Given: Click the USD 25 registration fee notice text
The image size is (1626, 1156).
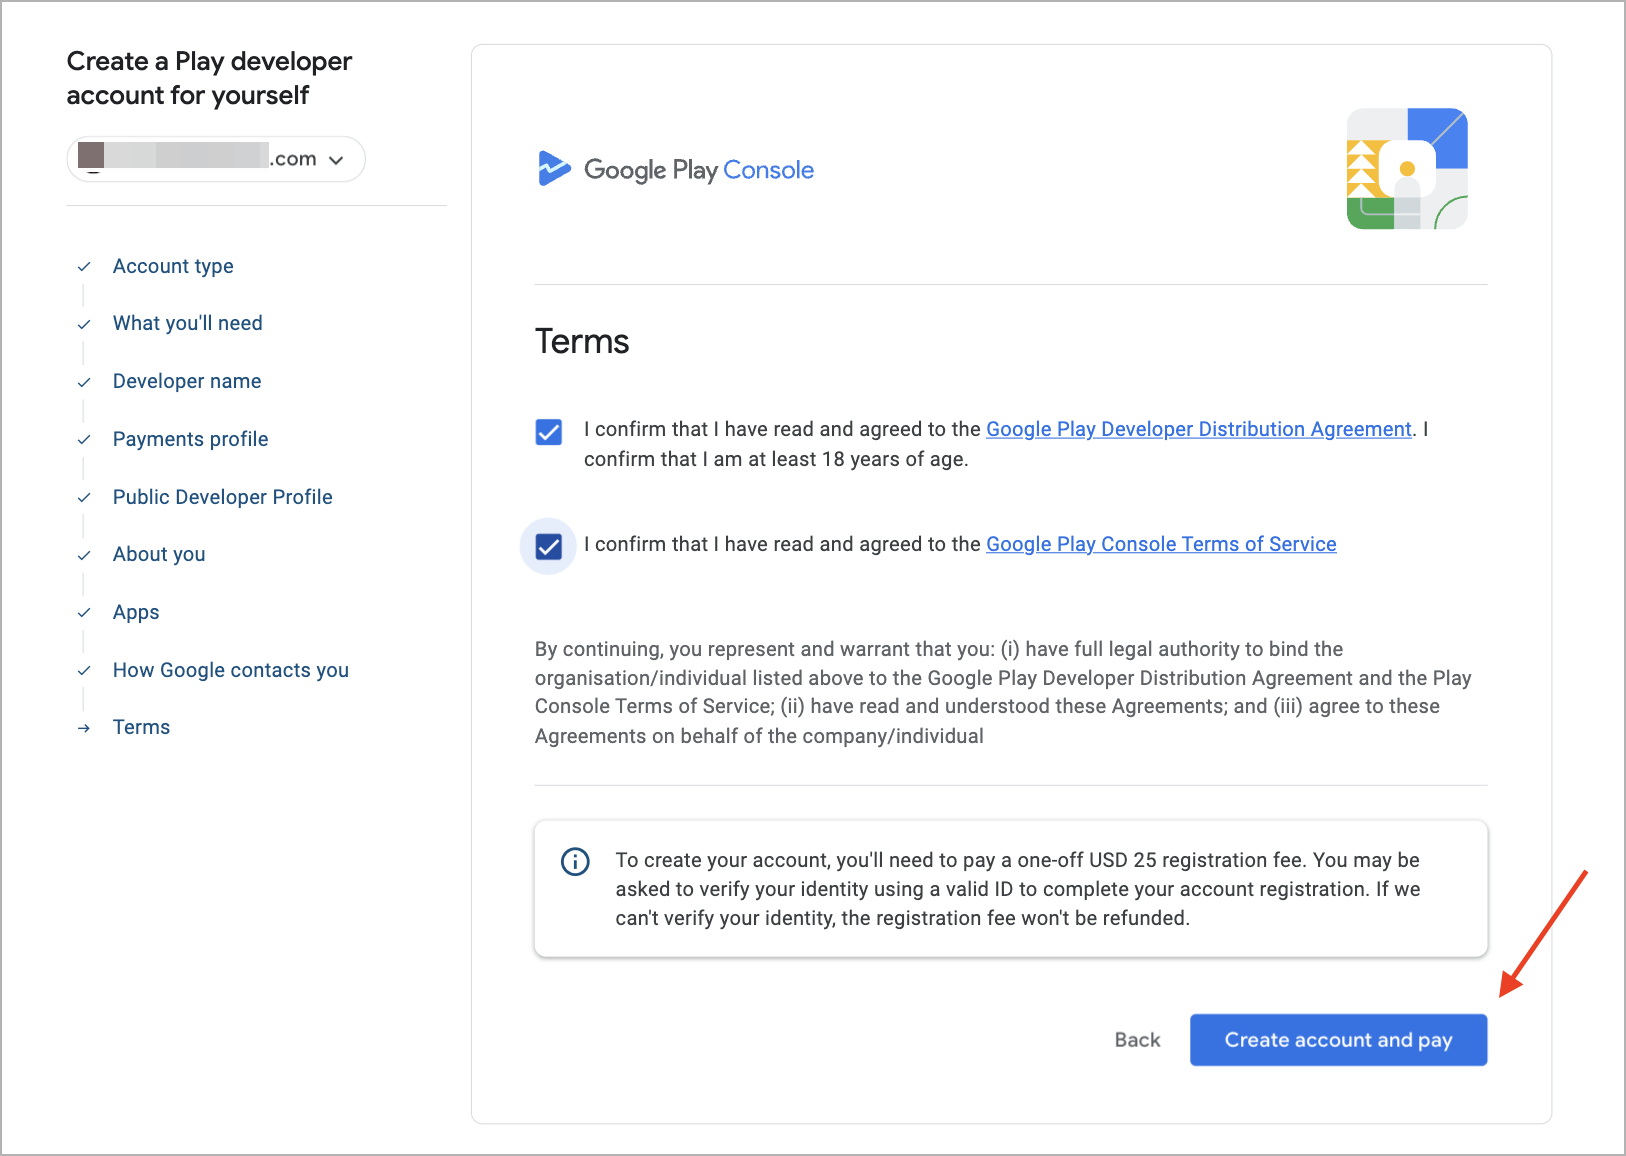Looking at the screenshot, I should 1018,889.
